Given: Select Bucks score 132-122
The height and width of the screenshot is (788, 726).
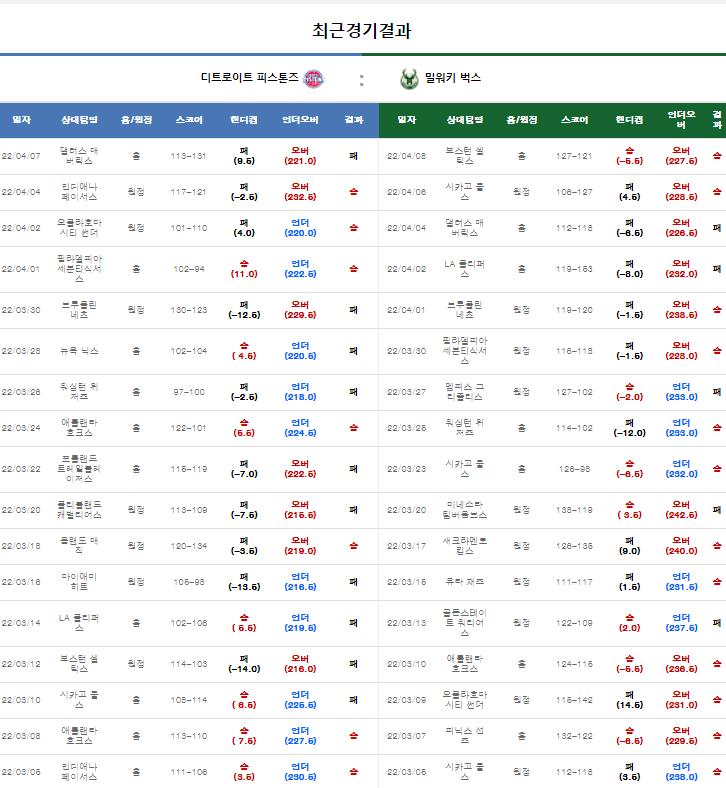Looking at the screenshot, I should pos(574,736).
